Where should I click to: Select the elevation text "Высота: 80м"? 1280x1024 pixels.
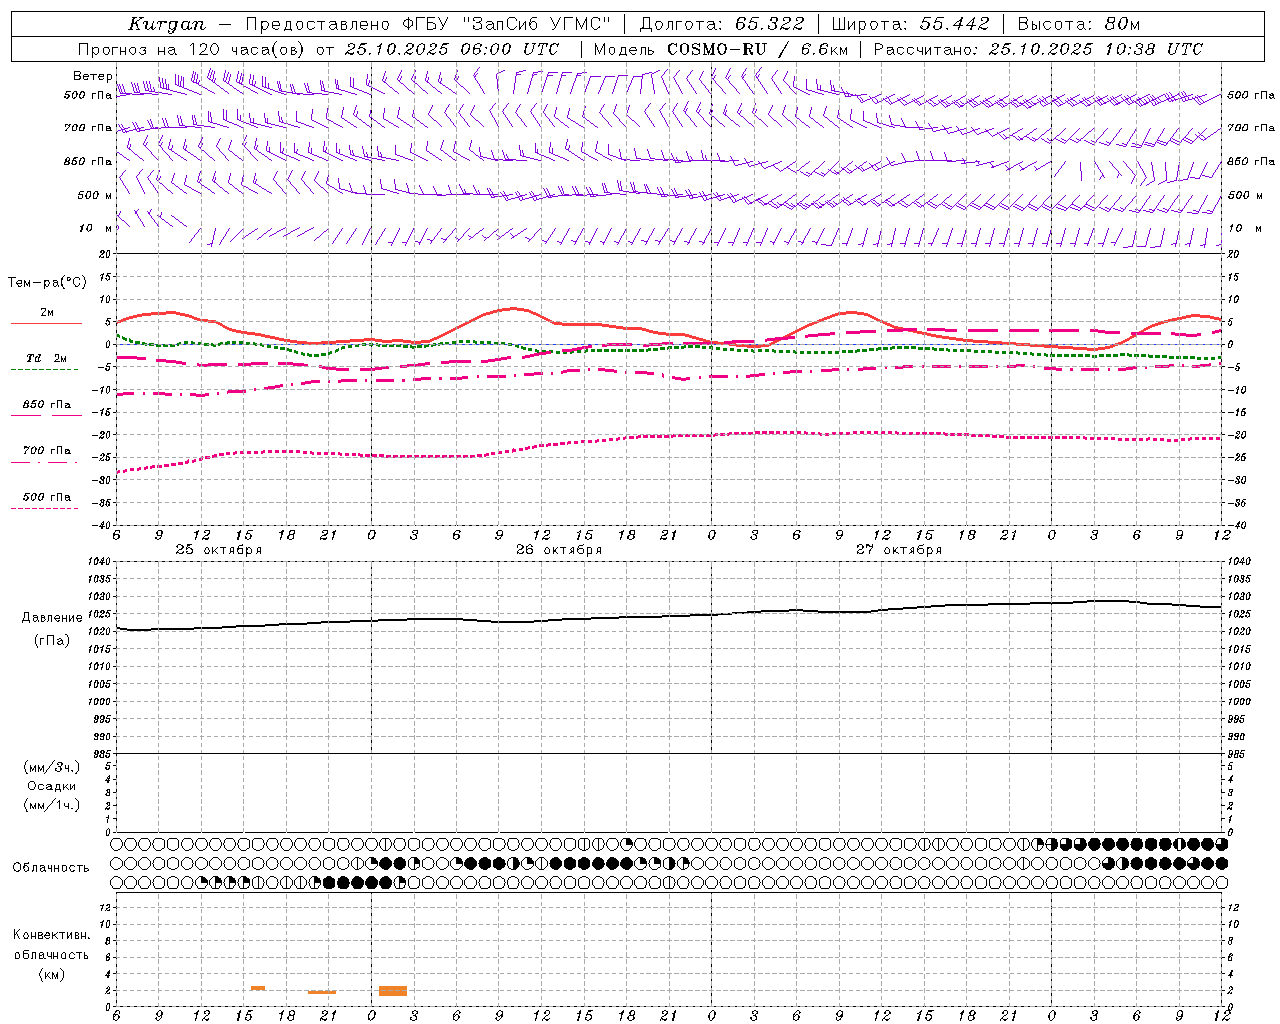click(1078, 24)
